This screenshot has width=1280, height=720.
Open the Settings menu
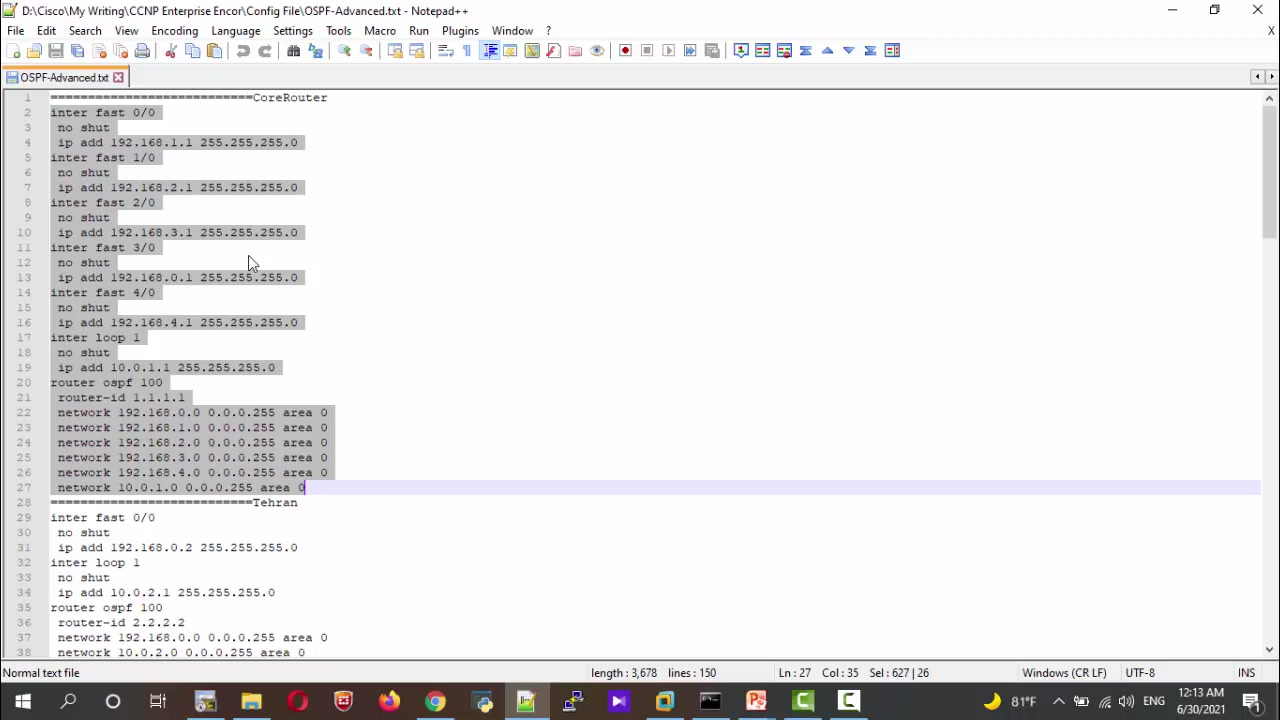[293, 31]
